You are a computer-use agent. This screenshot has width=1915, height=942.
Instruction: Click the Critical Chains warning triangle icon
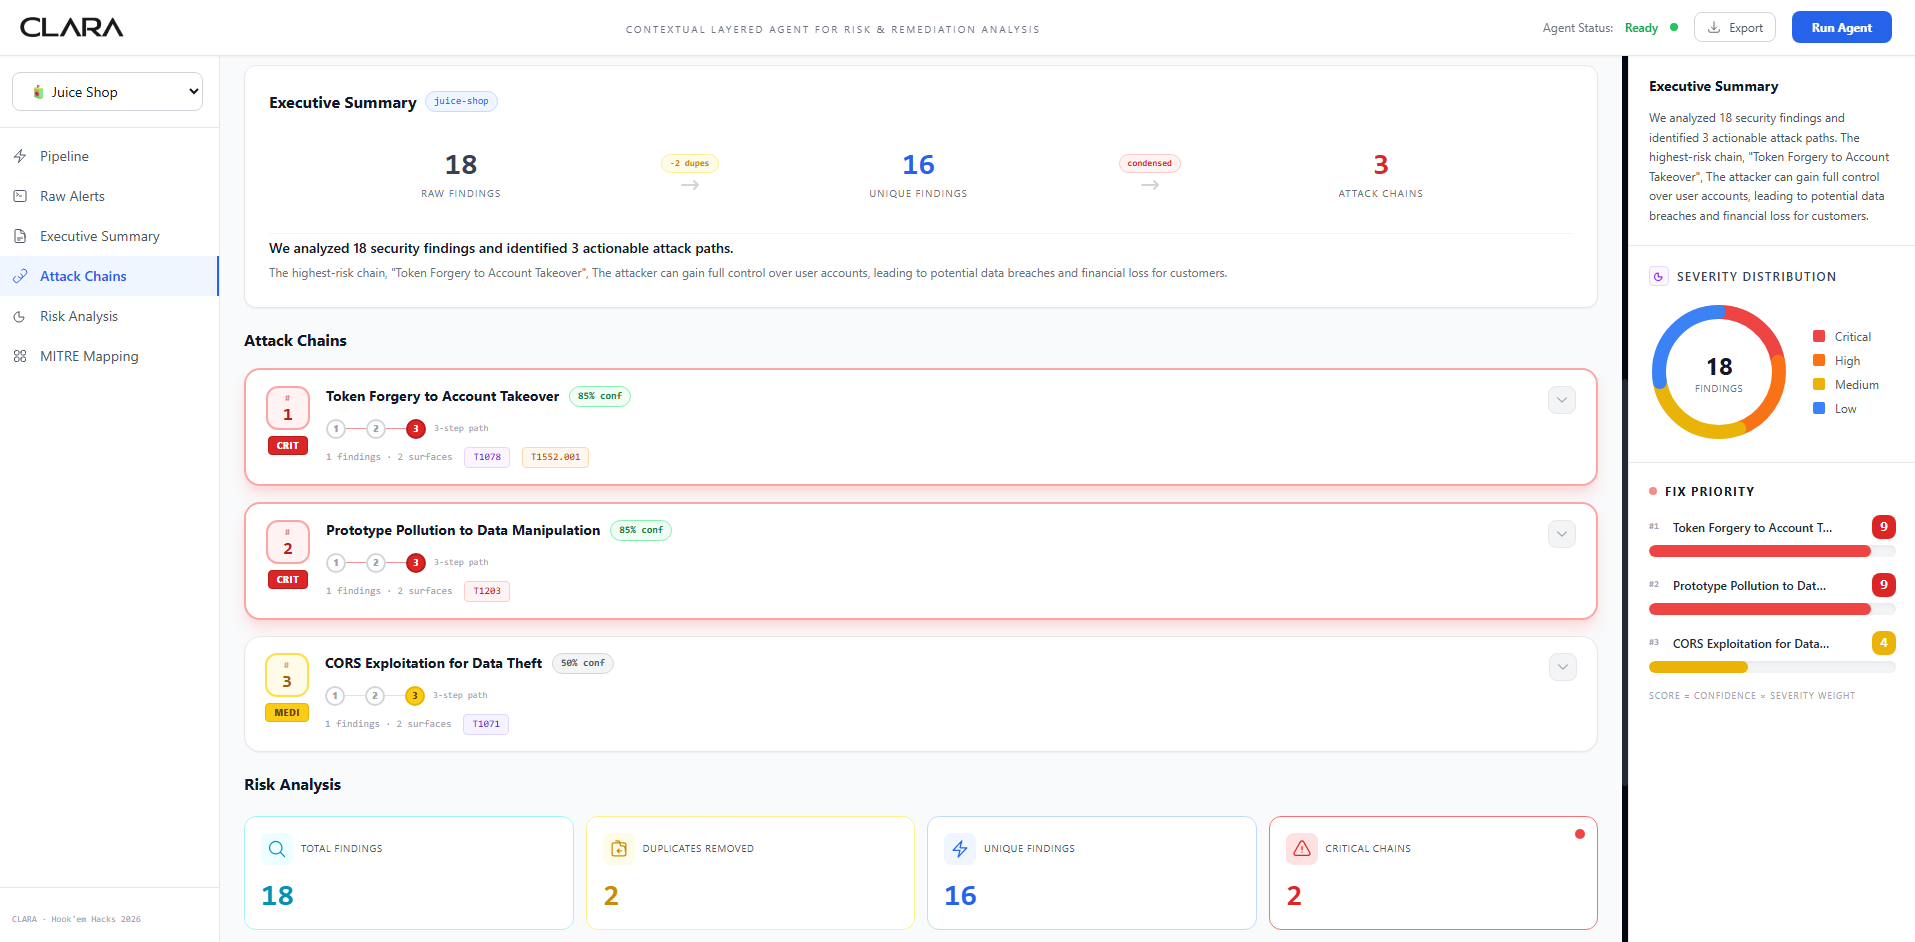1302,849
